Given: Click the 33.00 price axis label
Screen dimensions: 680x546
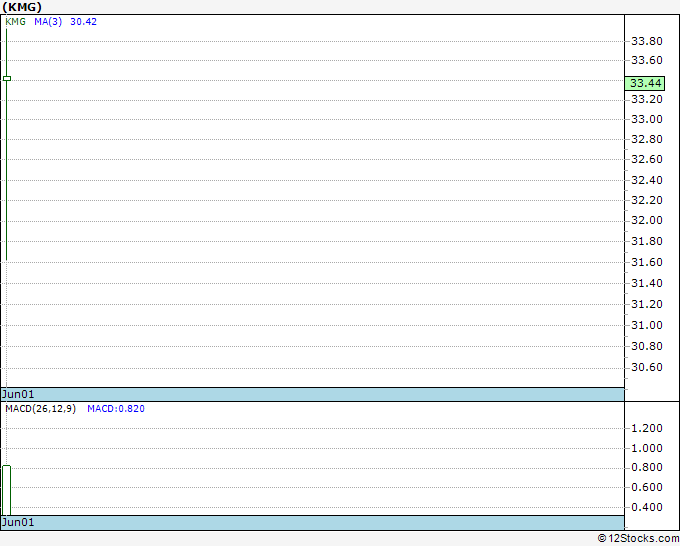Looking at the screenshot, I should point(647,119).
